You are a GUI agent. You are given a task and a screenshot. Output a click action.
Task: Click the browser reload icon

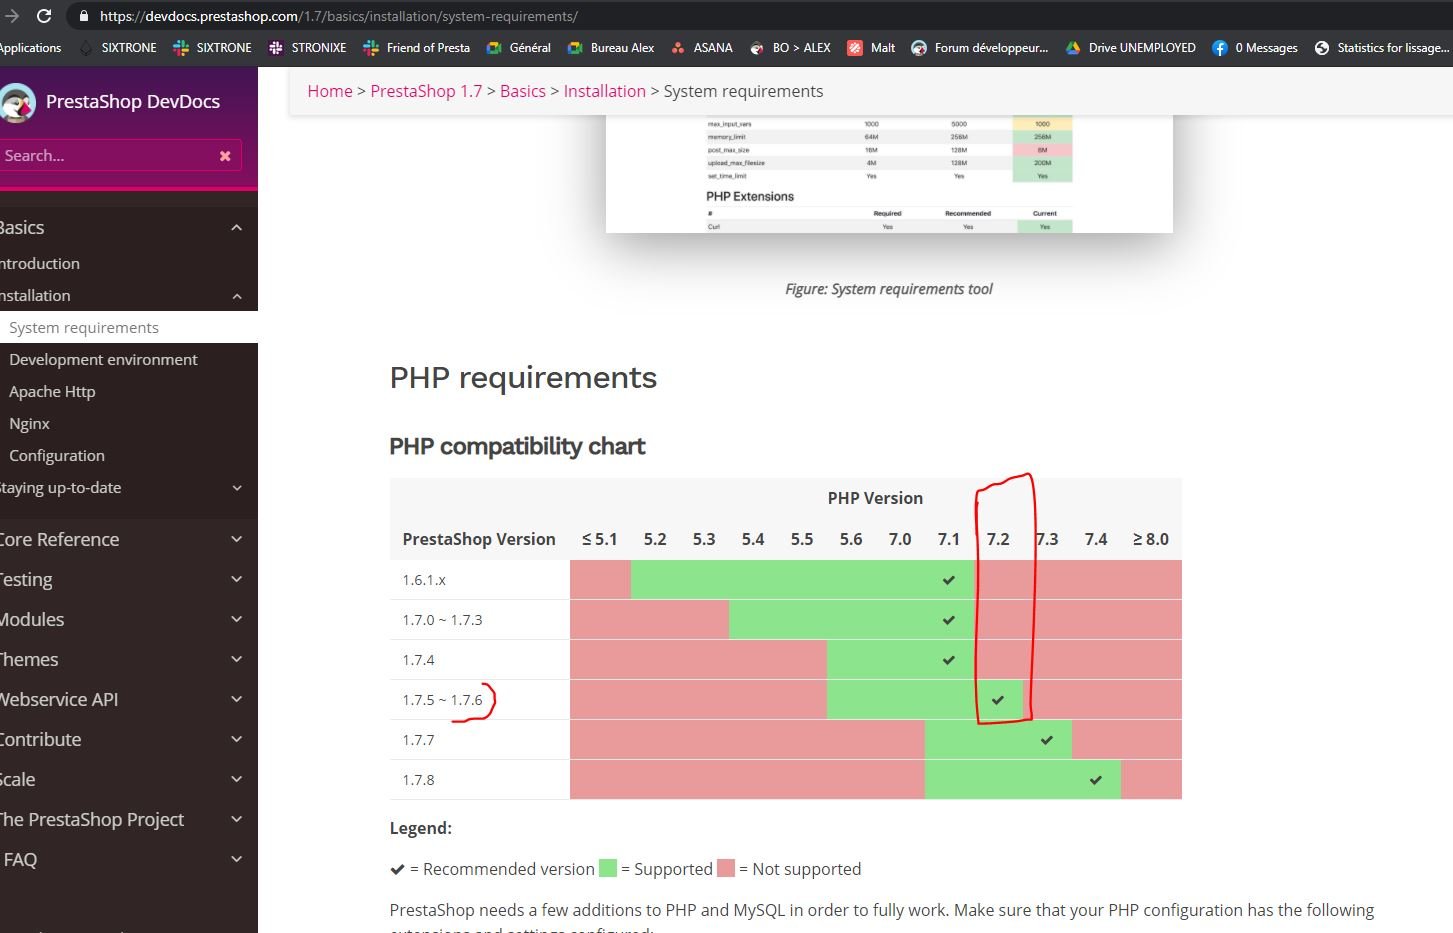(x=44, y=16)
